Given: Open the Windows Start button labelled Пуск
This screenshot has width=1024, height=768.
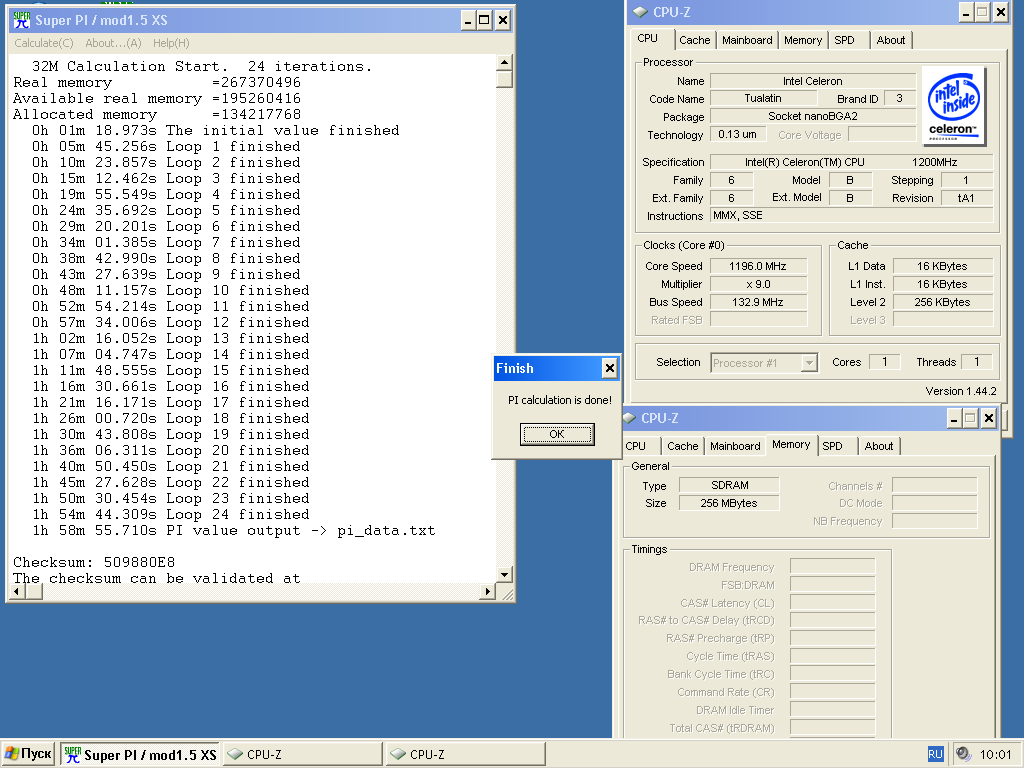Looking at the screenshot, I should tap(28, 754).
